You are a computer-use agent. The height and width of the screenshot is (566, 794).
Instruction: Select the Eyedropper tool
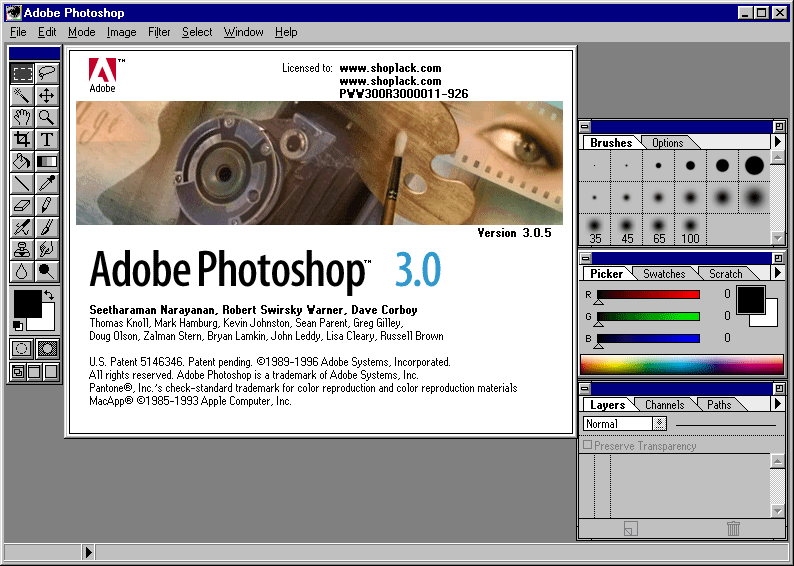tap(47, 183)
